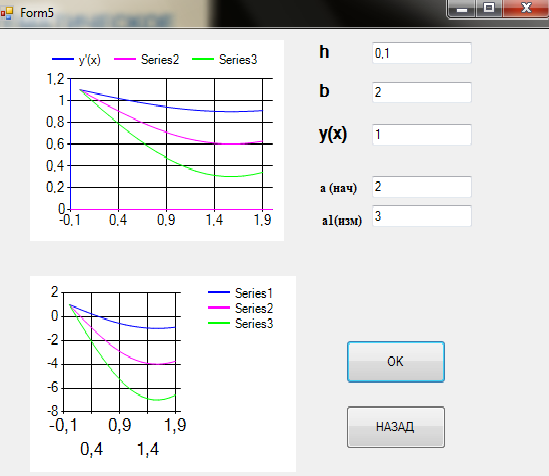549x476 pixels.
Task: Click the Series3 legend entry in top chart
Action: (225, 60)
